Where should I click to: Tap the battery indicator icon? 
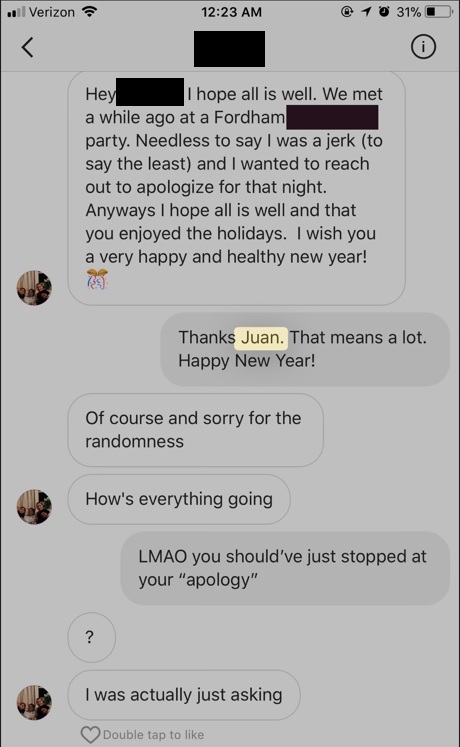click(x=439, y=11)
